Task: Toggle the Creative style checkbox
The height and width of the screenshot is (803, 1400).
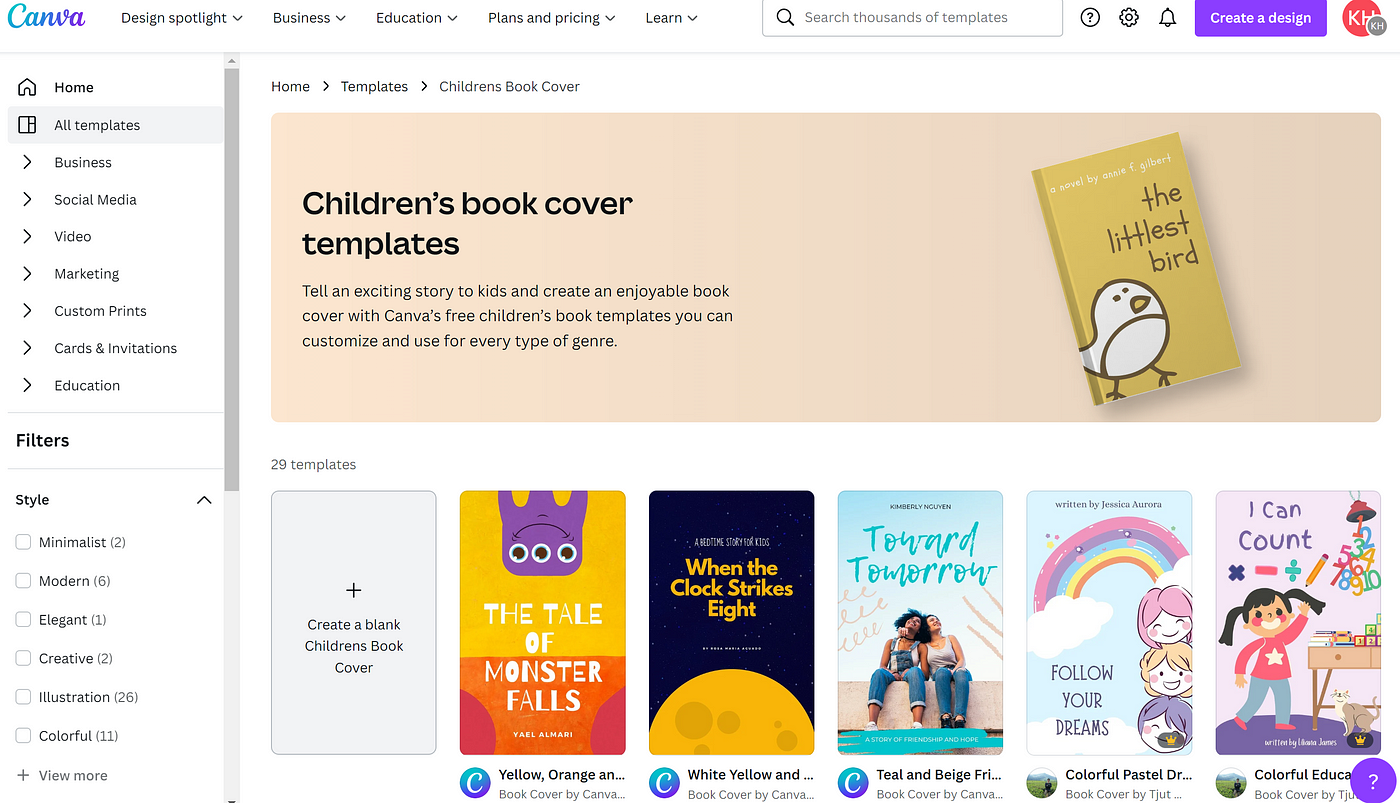Action: [23, 658]
